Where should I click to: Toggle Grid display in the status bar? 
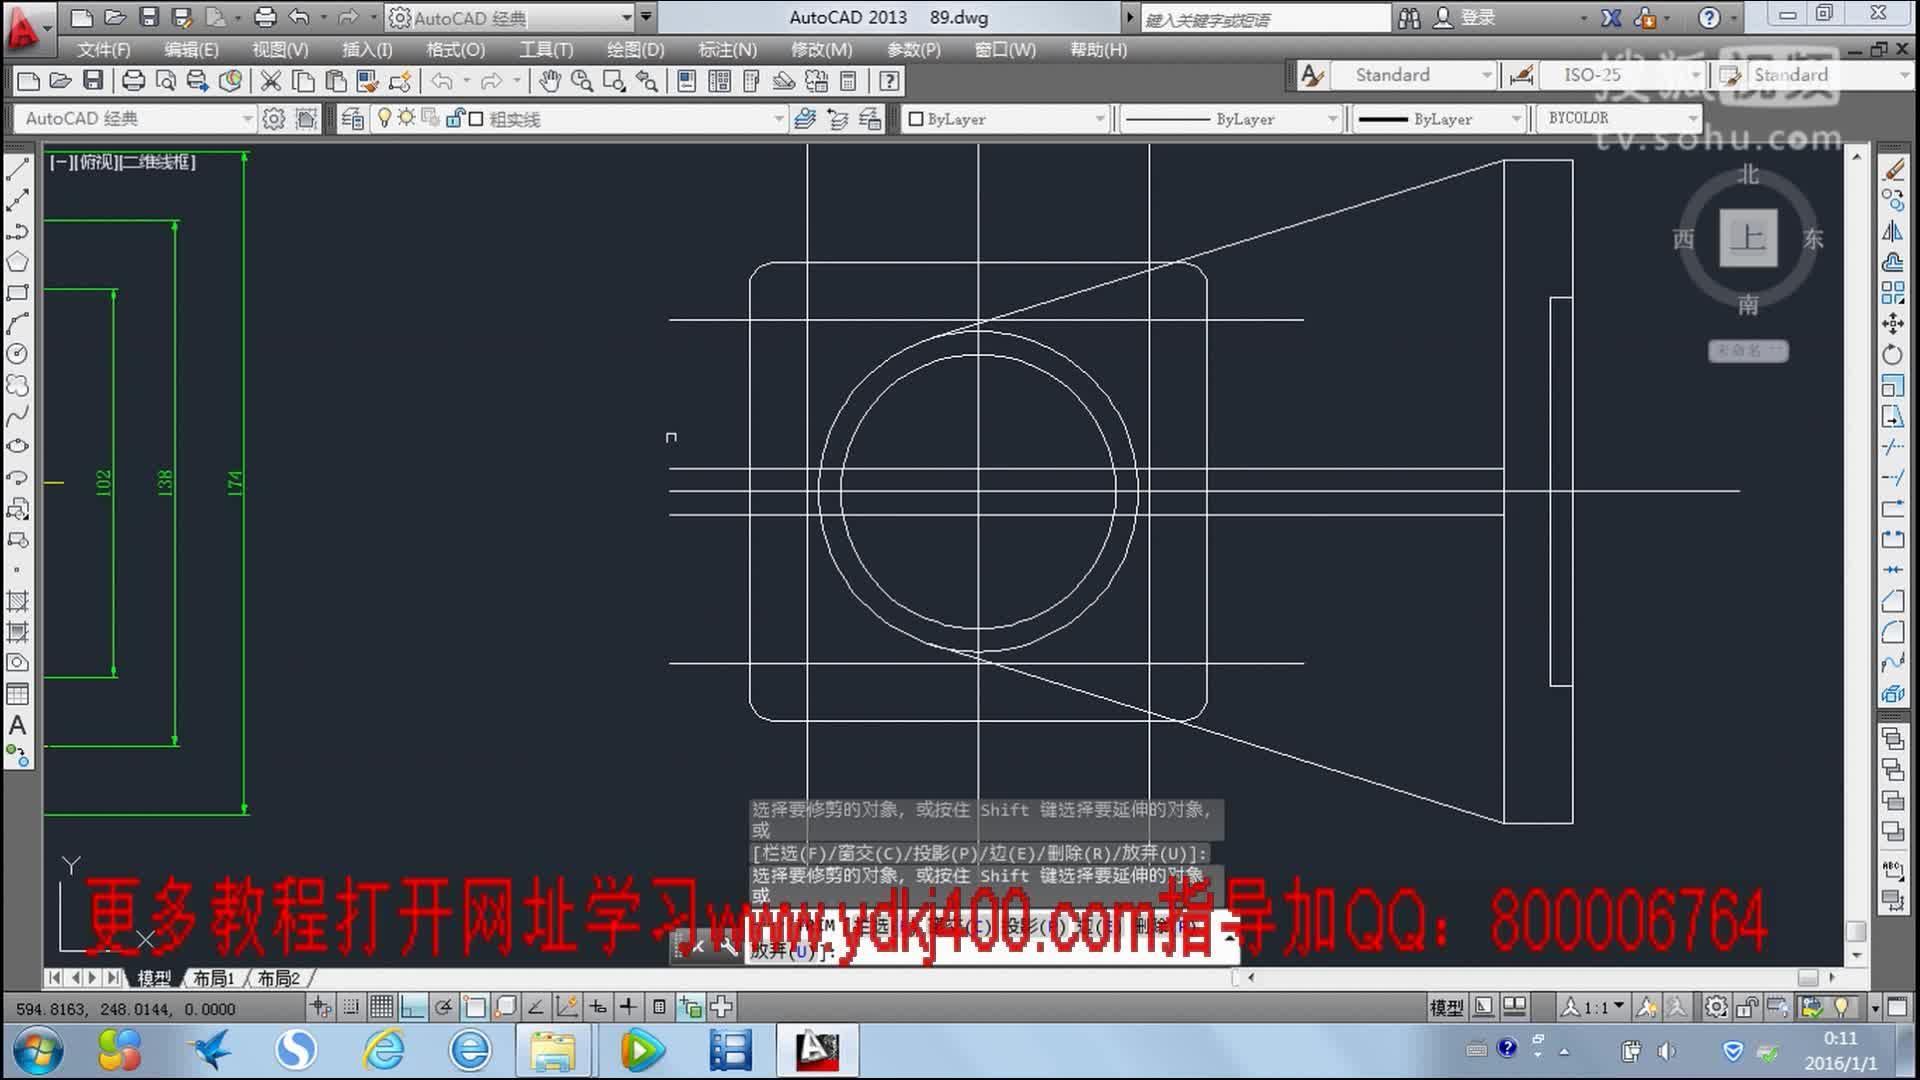(x=379, y=1007)
